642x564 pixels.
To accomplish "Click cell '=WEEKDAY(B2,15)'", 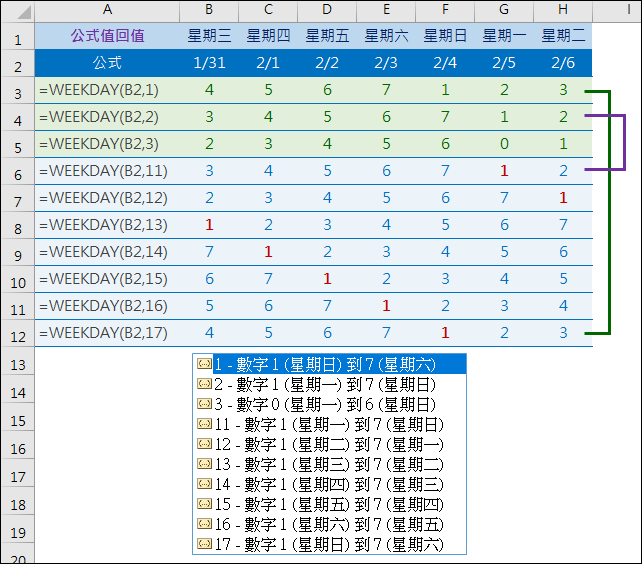I will coord(107,279).
